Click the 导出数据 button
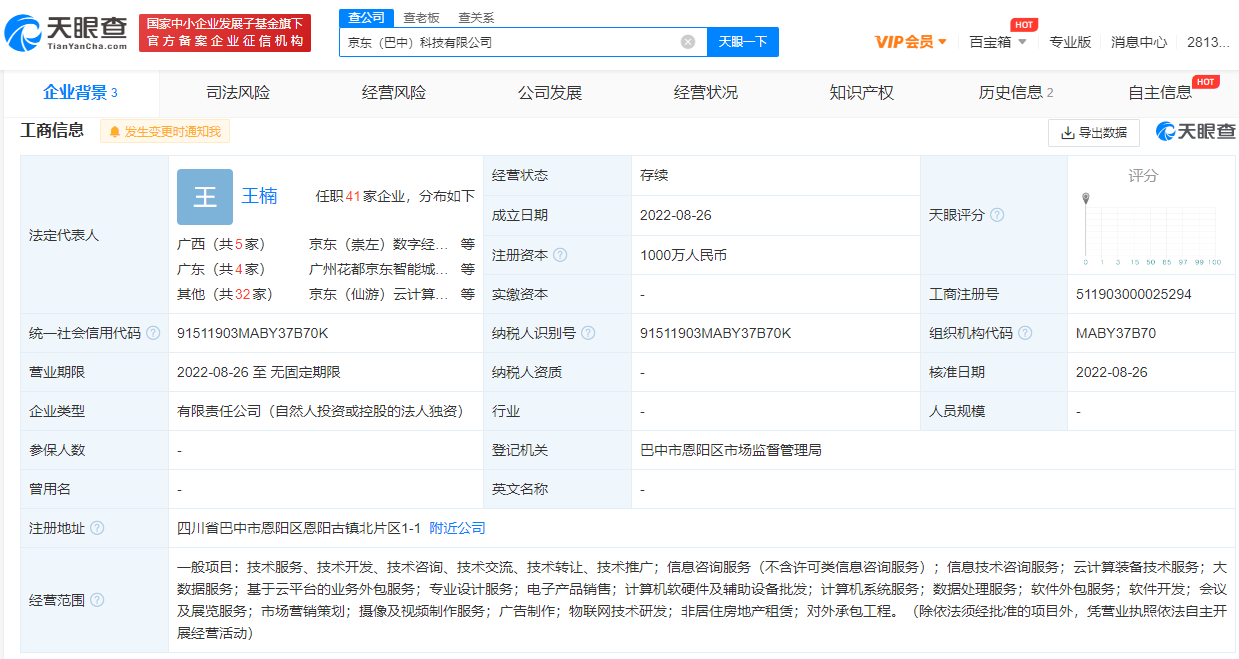The height and width of the screenshot is (659, 1239). click(1093, 132)
